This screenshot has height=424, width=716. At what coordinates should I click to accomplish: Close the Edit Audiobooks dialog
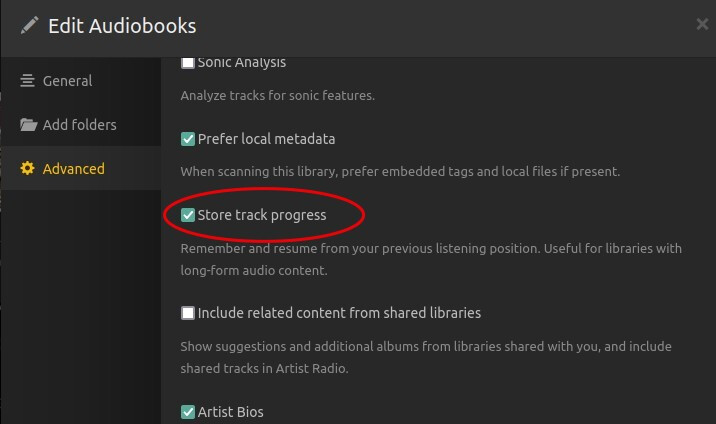702,25
